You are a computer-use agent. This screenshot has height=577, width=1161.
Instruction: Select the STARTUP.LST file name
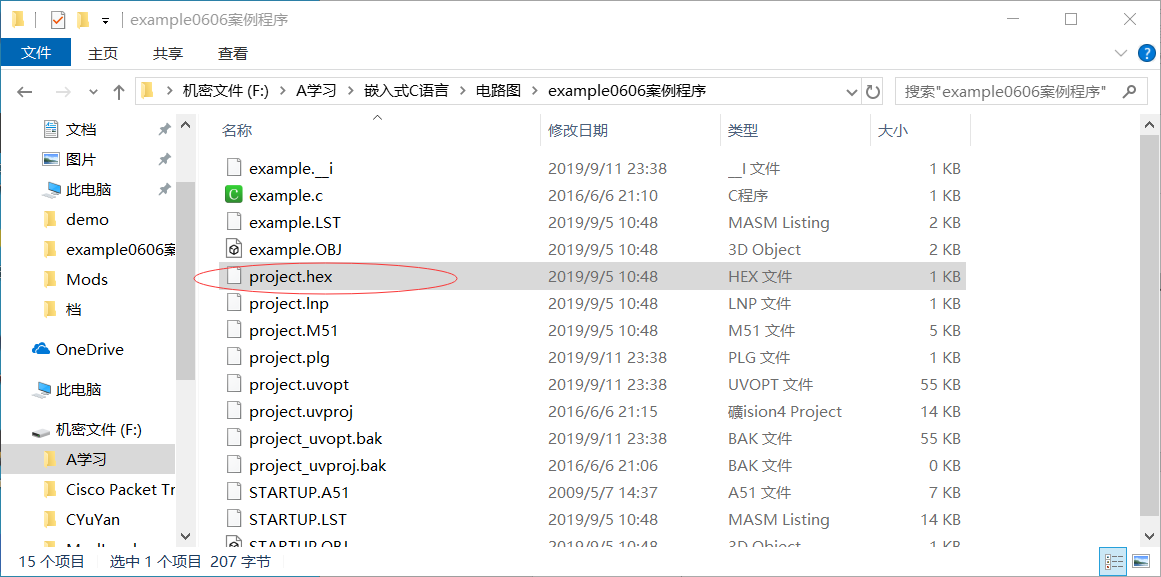[298, 520]
